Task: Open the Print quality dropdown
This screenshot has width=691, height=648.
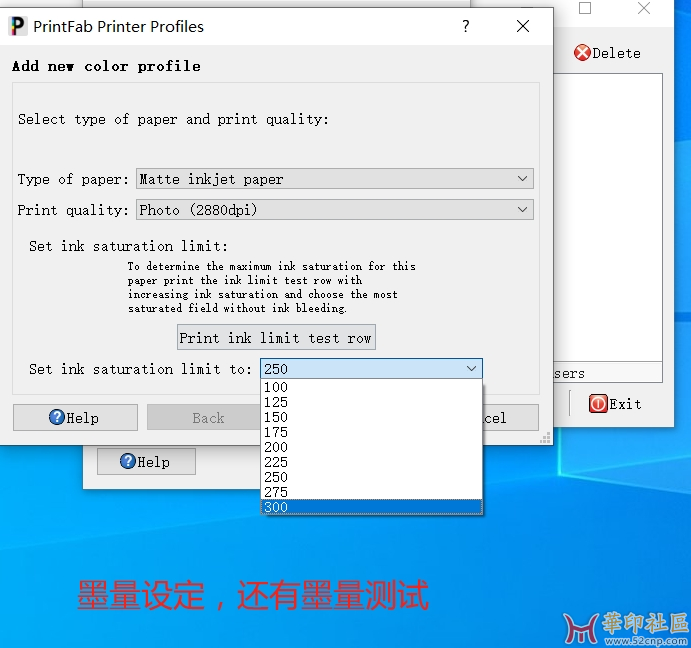Action: pos(335,210)
